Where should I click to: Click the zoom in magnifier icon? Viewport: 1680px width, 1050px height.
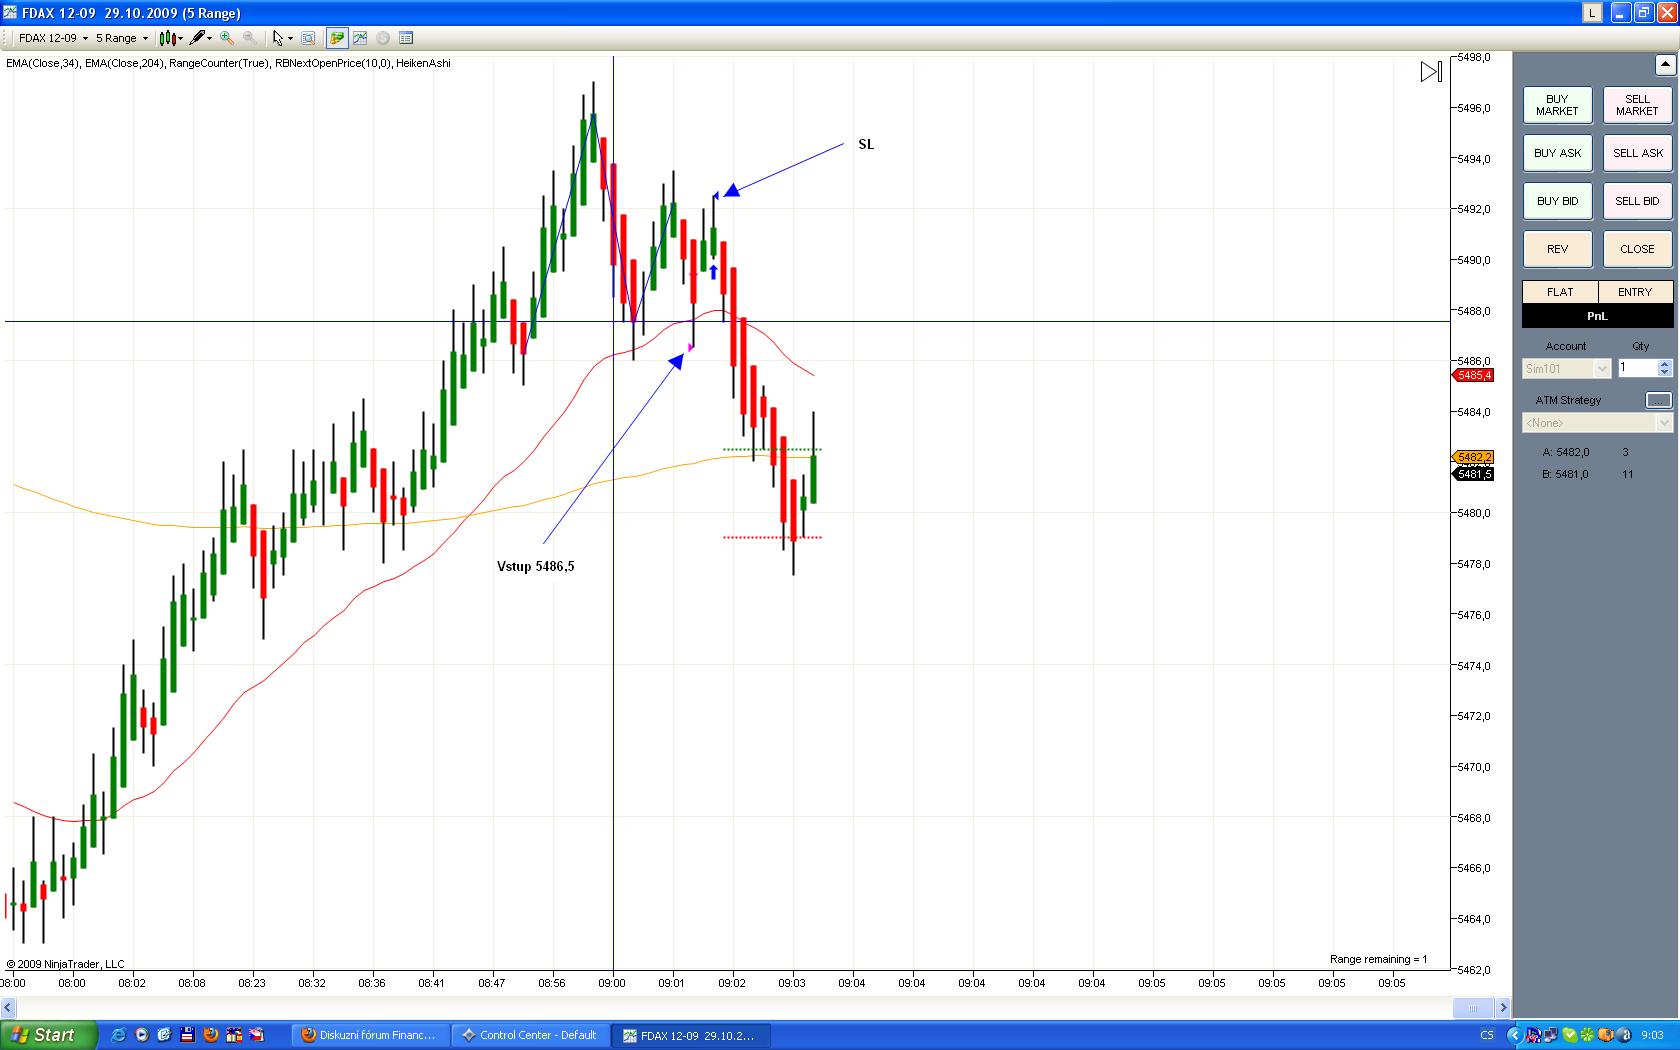tap(227, 38)
